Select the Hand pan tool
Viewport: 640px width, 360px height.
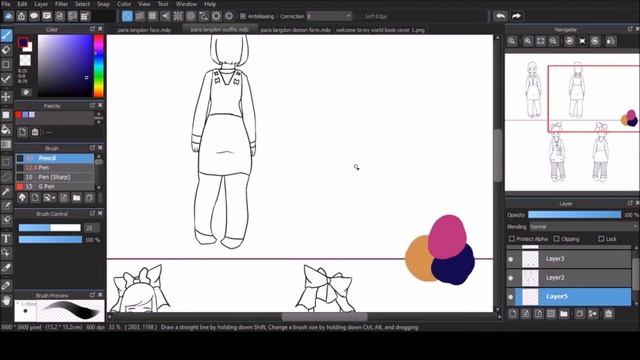coord(6,301)
